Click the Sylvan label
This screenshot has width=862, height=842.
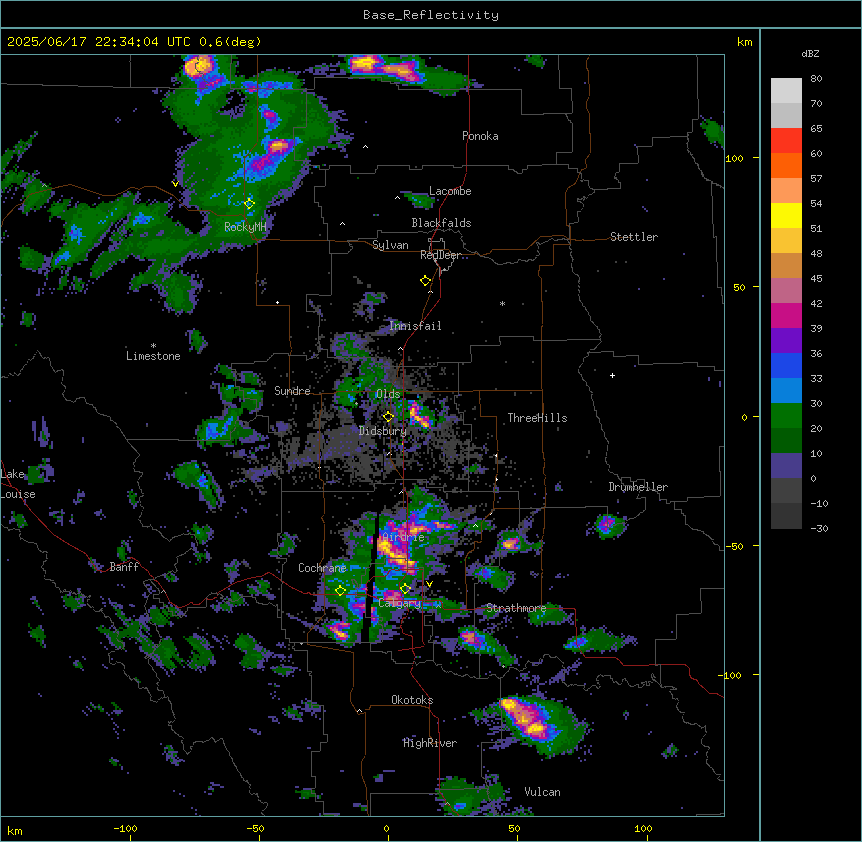390,245
